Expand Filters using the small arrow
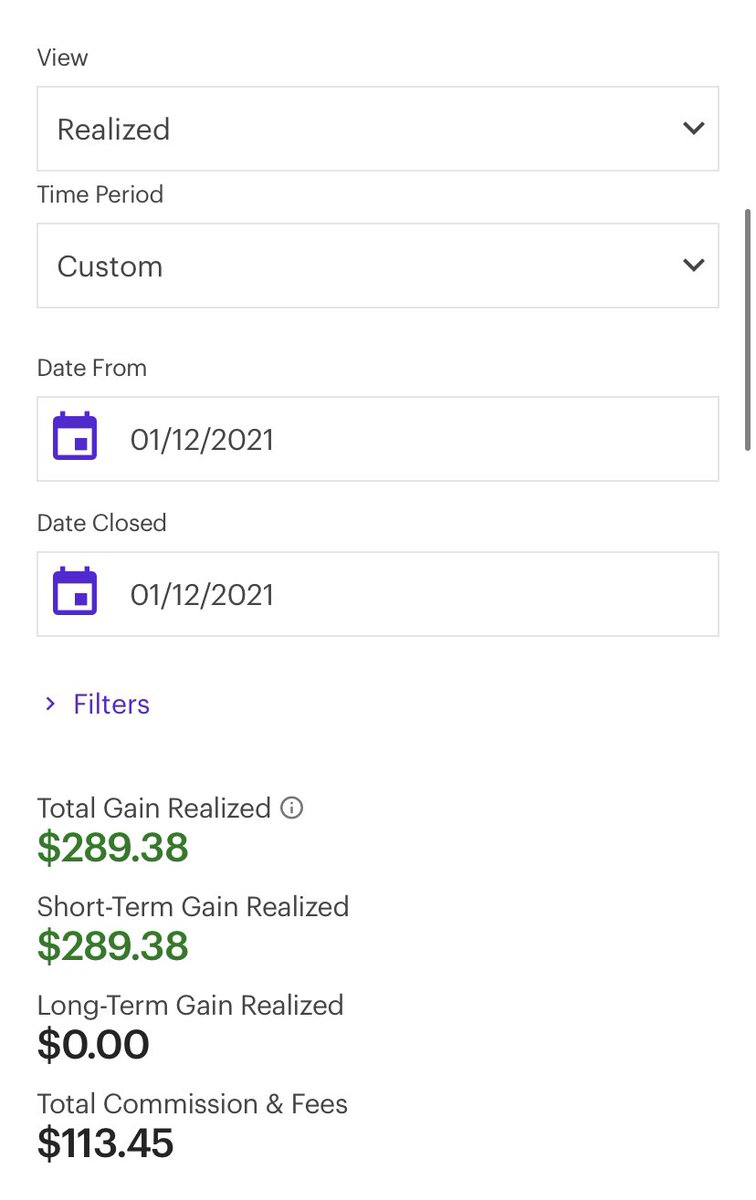 click(50, 704)
